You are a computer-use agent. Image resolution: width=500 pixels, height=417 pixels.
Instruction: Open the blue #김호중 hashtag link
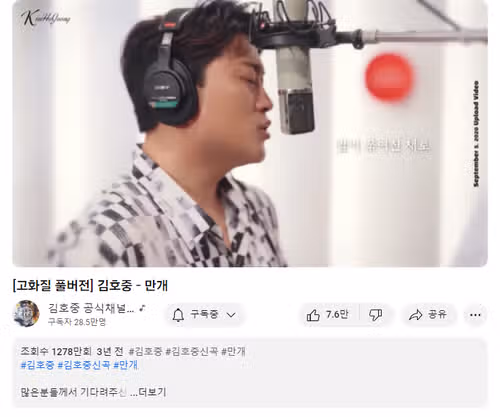(37, 365)
